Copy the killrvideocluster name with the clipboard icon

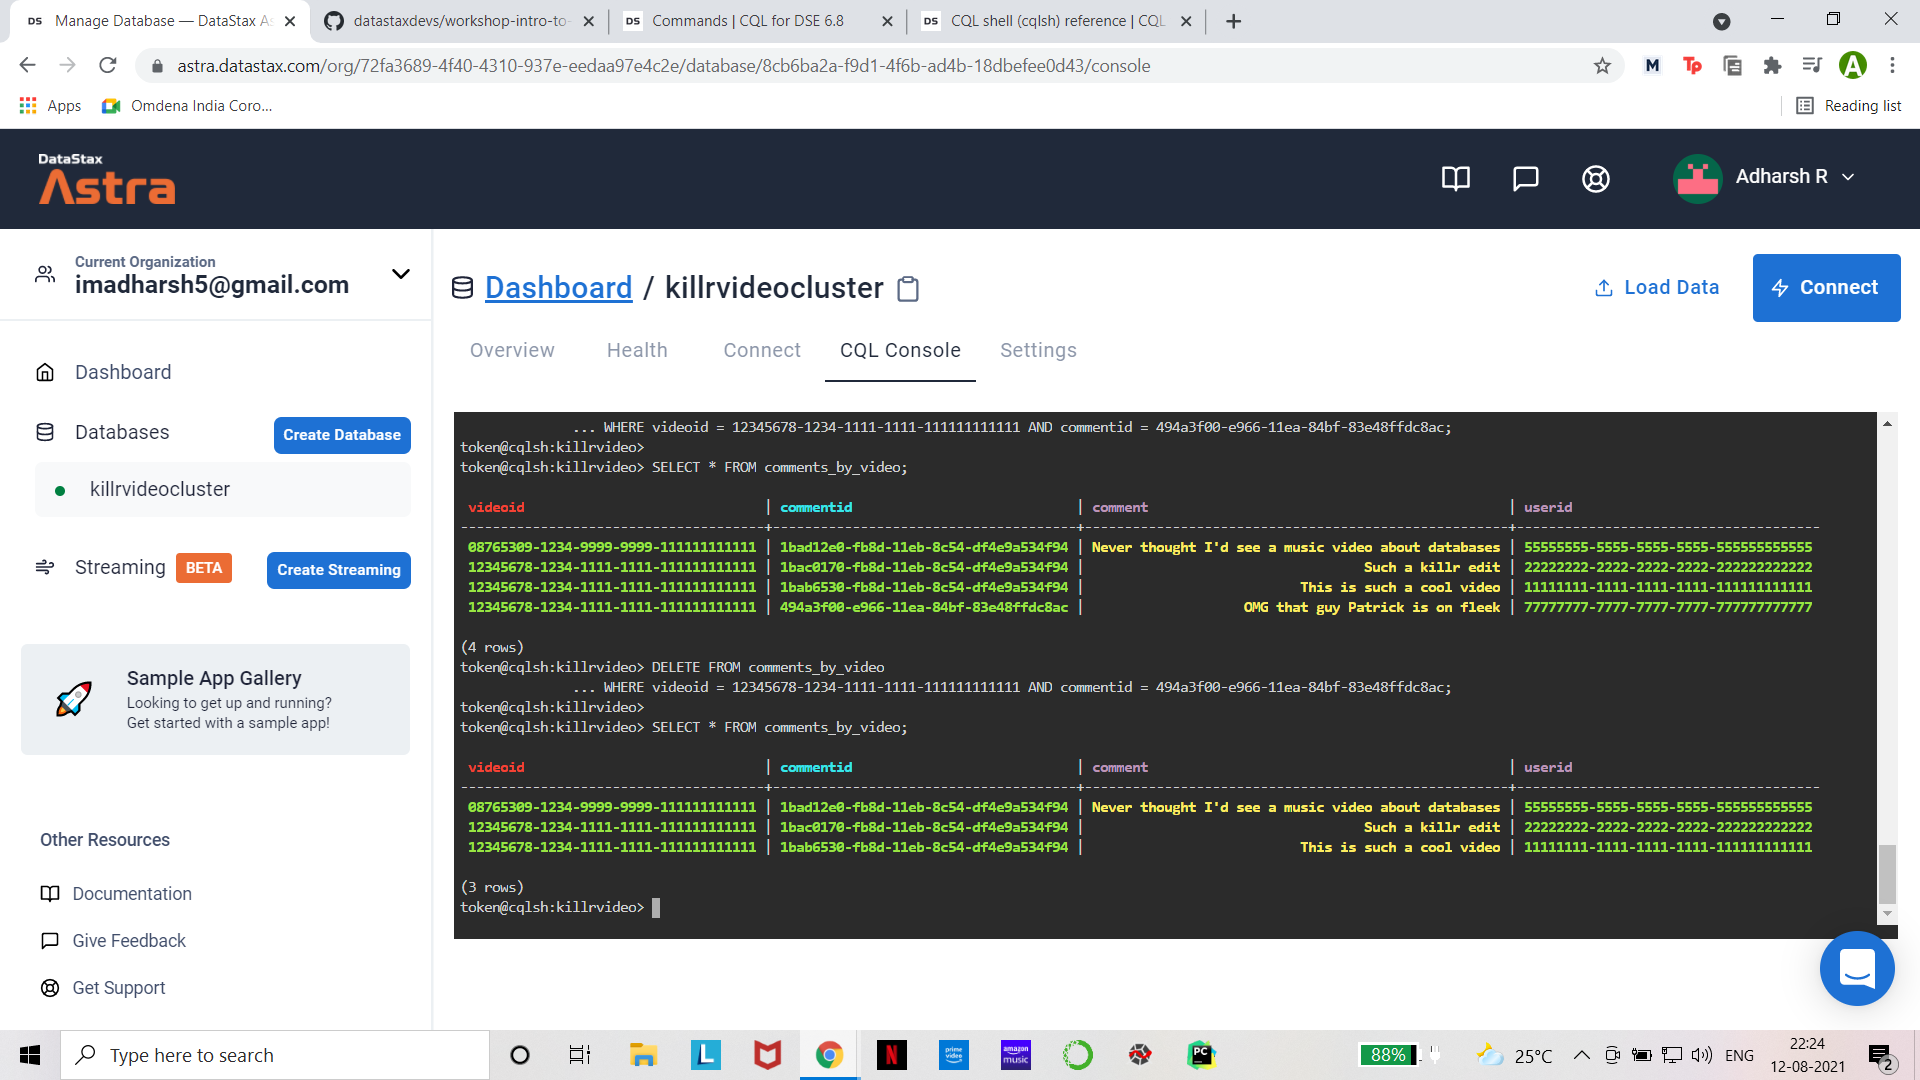point(908,289)
